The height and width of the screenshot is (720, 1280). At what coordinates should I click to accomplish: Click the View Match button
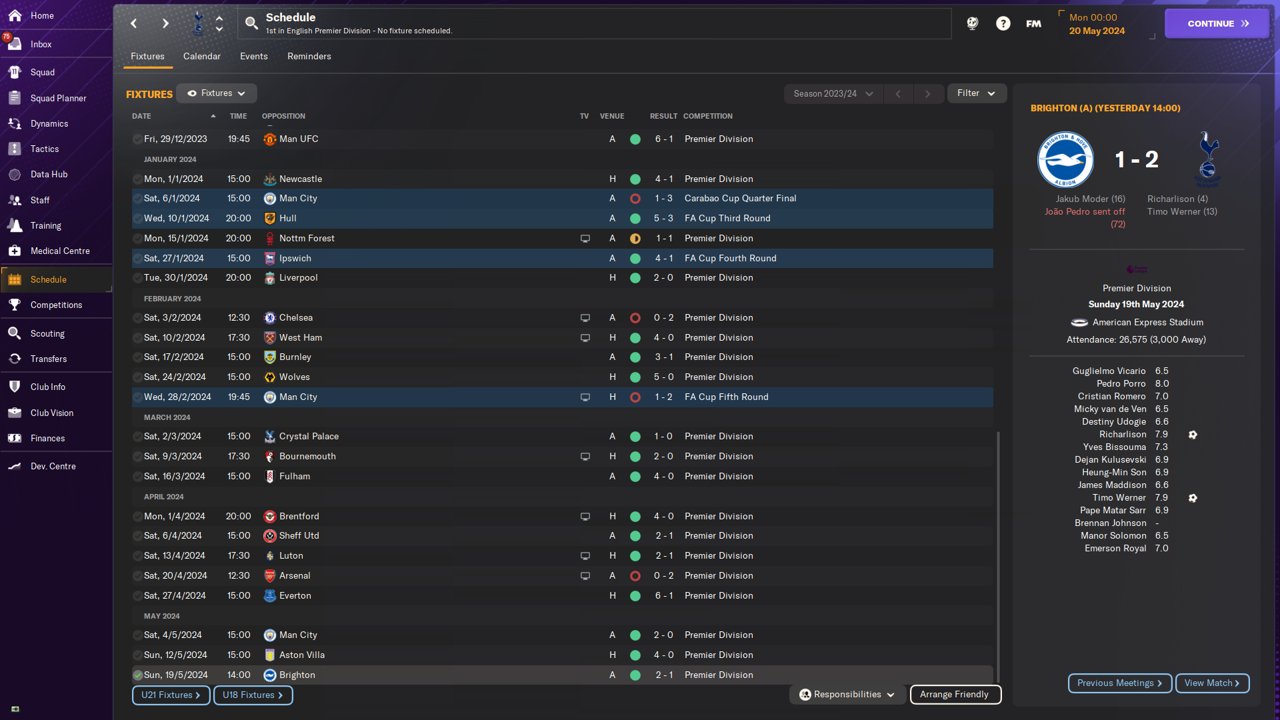1213,683
